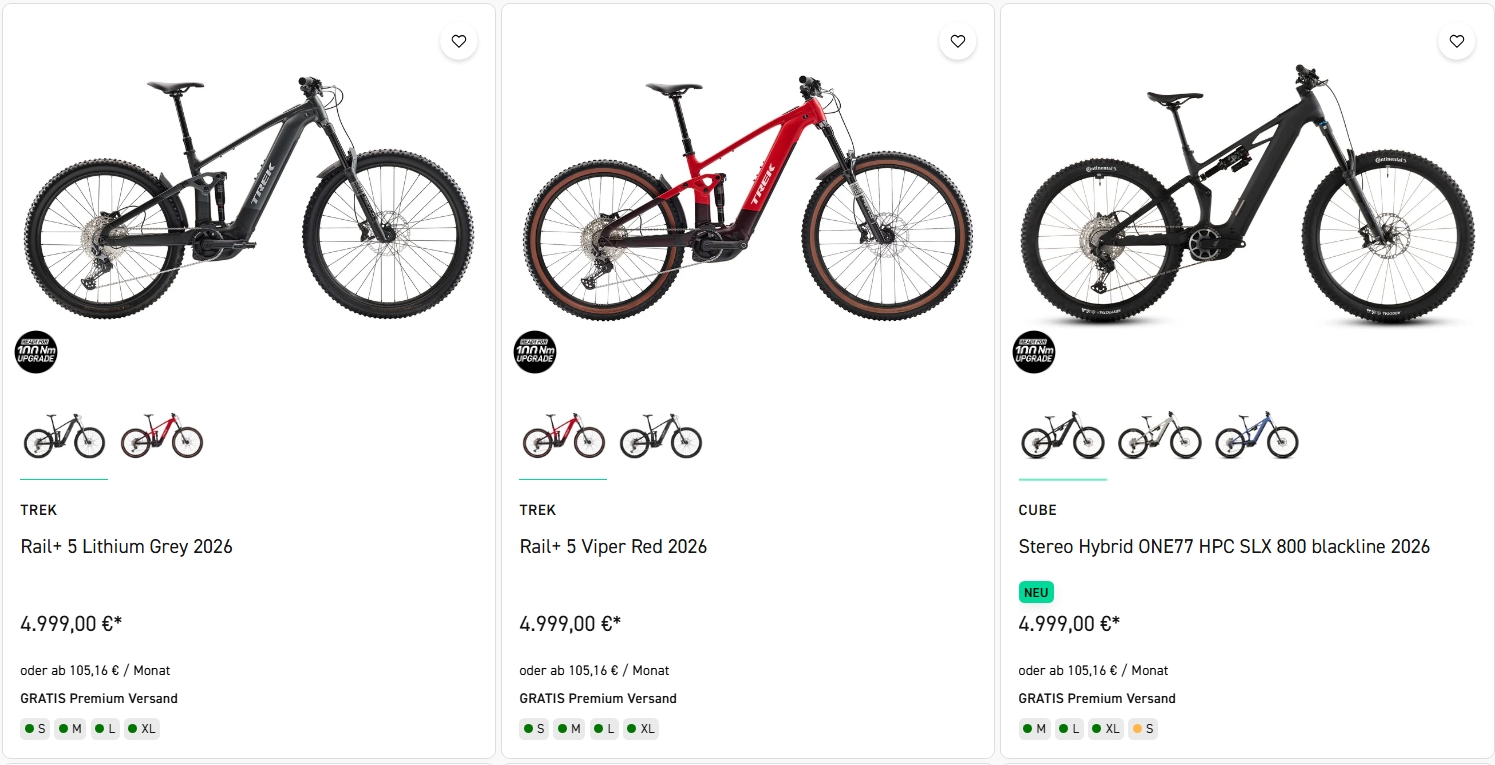
Task: Click 100 Nm upgrade badge on grey Trek
Action: [36, 352]
